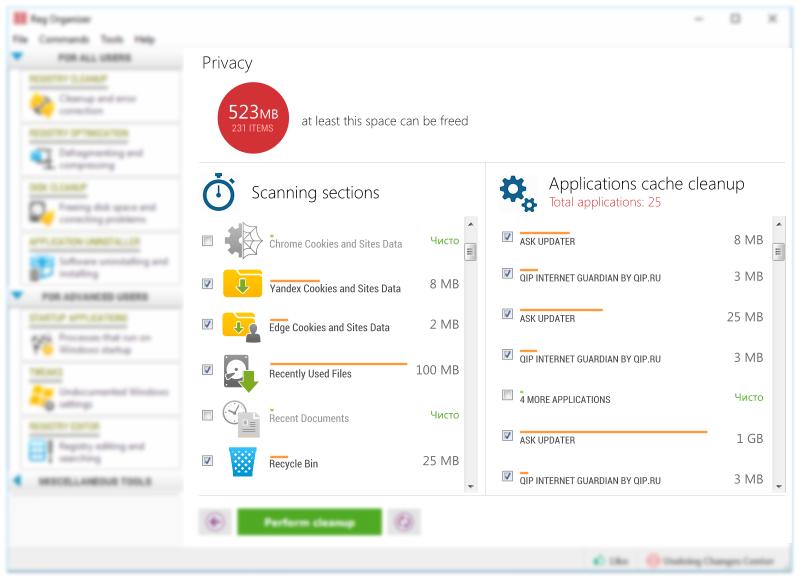Click the Undoing Changes Center icon
This screenshot has width=800, height=580.
[x=653, y=561]
